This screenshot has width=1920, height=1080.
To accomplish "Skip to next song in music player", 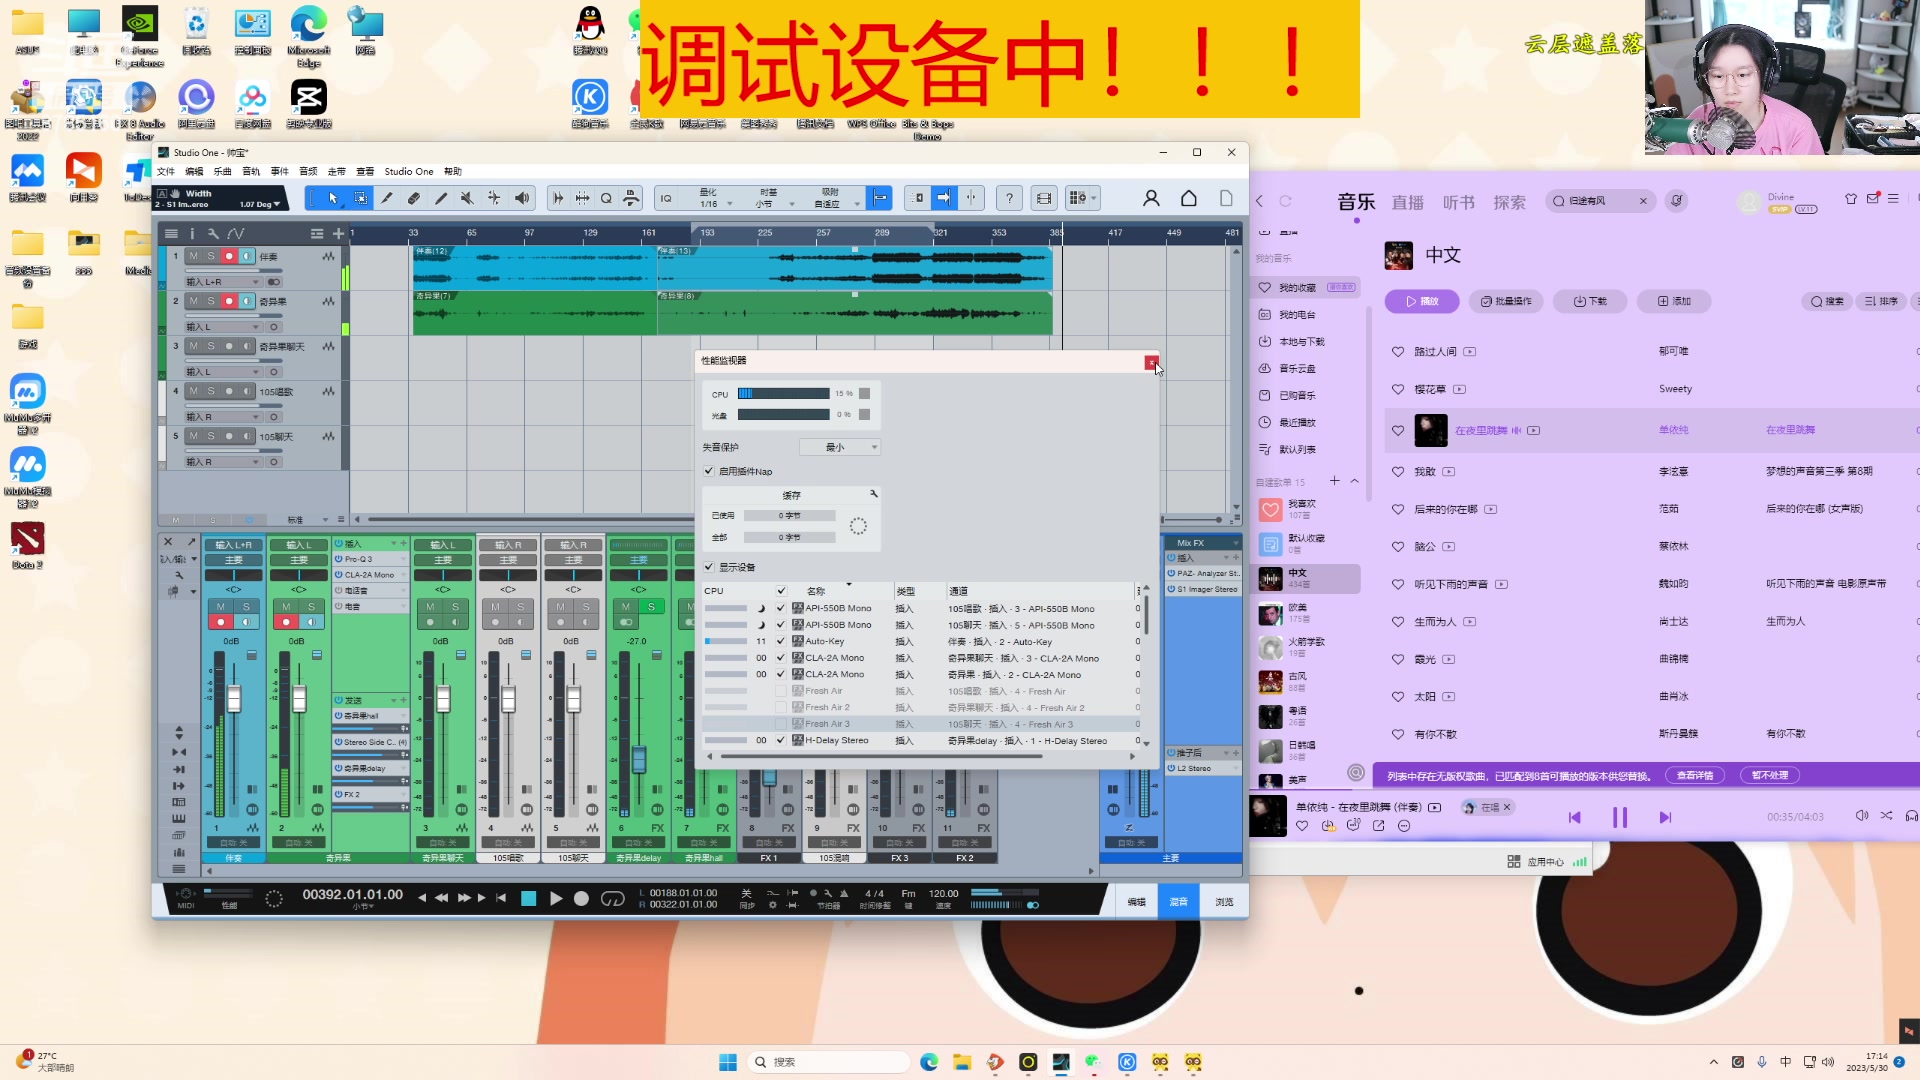I will [x=1665, y=817].
